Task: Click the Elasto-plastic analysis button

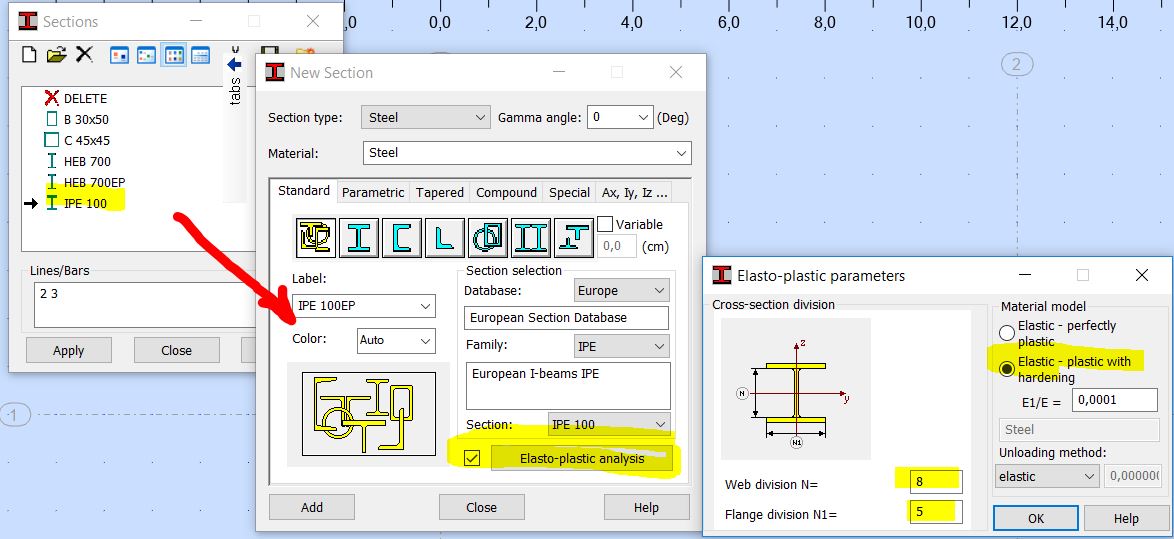Action: [582, 458]
